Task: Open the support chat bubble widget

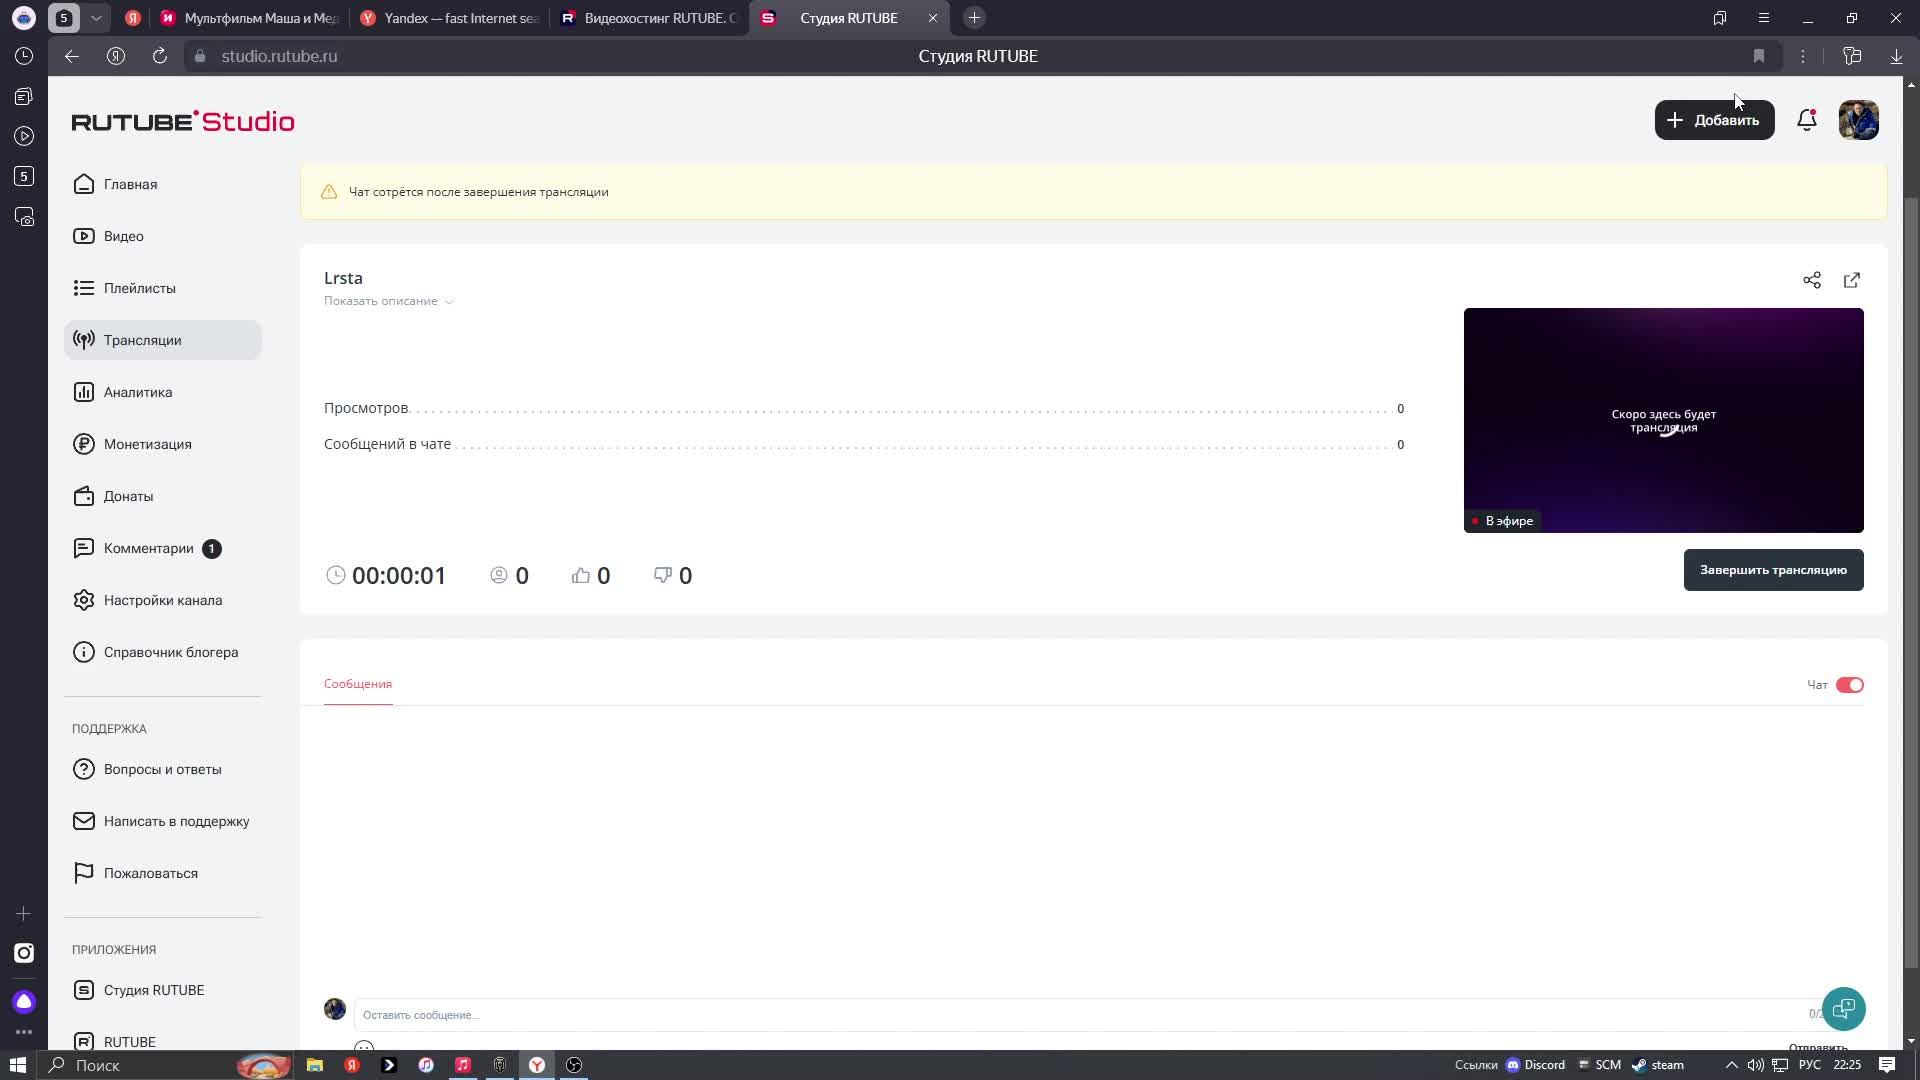Action: click(x=1843, y=1008)
